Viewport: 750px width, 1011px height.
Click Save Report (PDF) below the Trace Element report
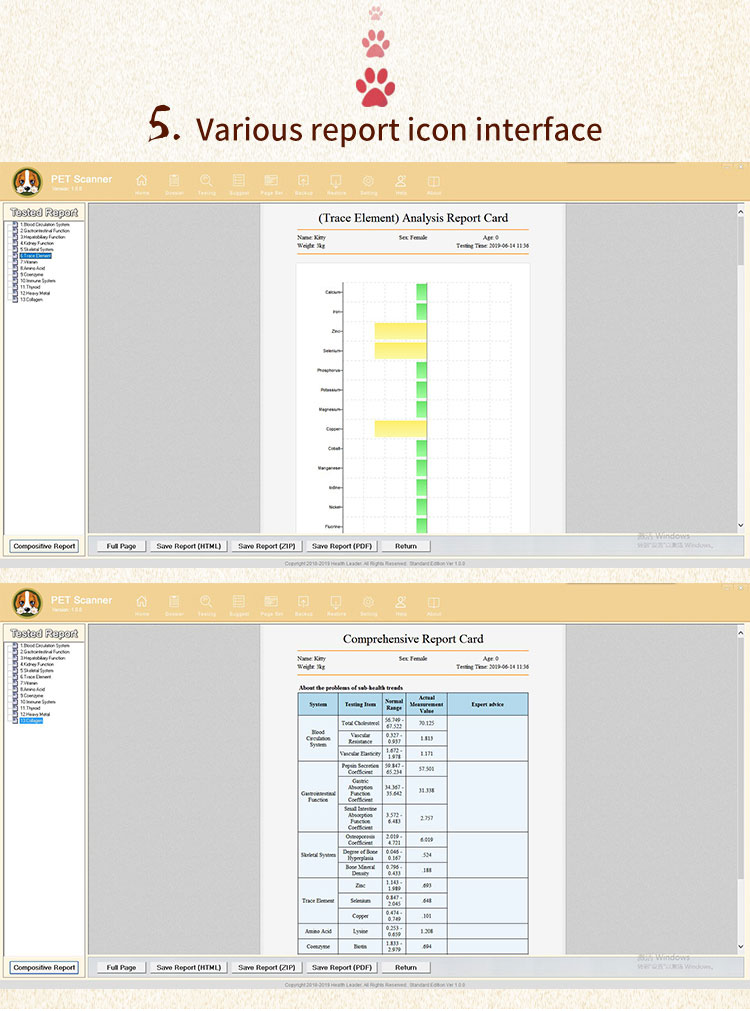coord(342,546)
